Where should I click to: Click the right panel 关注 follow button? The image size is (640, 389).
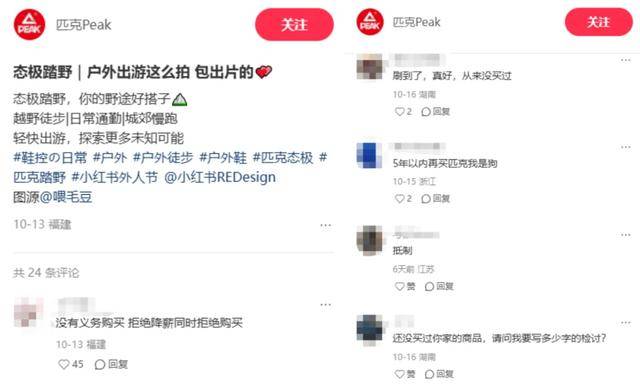click(x=599, y=22)
